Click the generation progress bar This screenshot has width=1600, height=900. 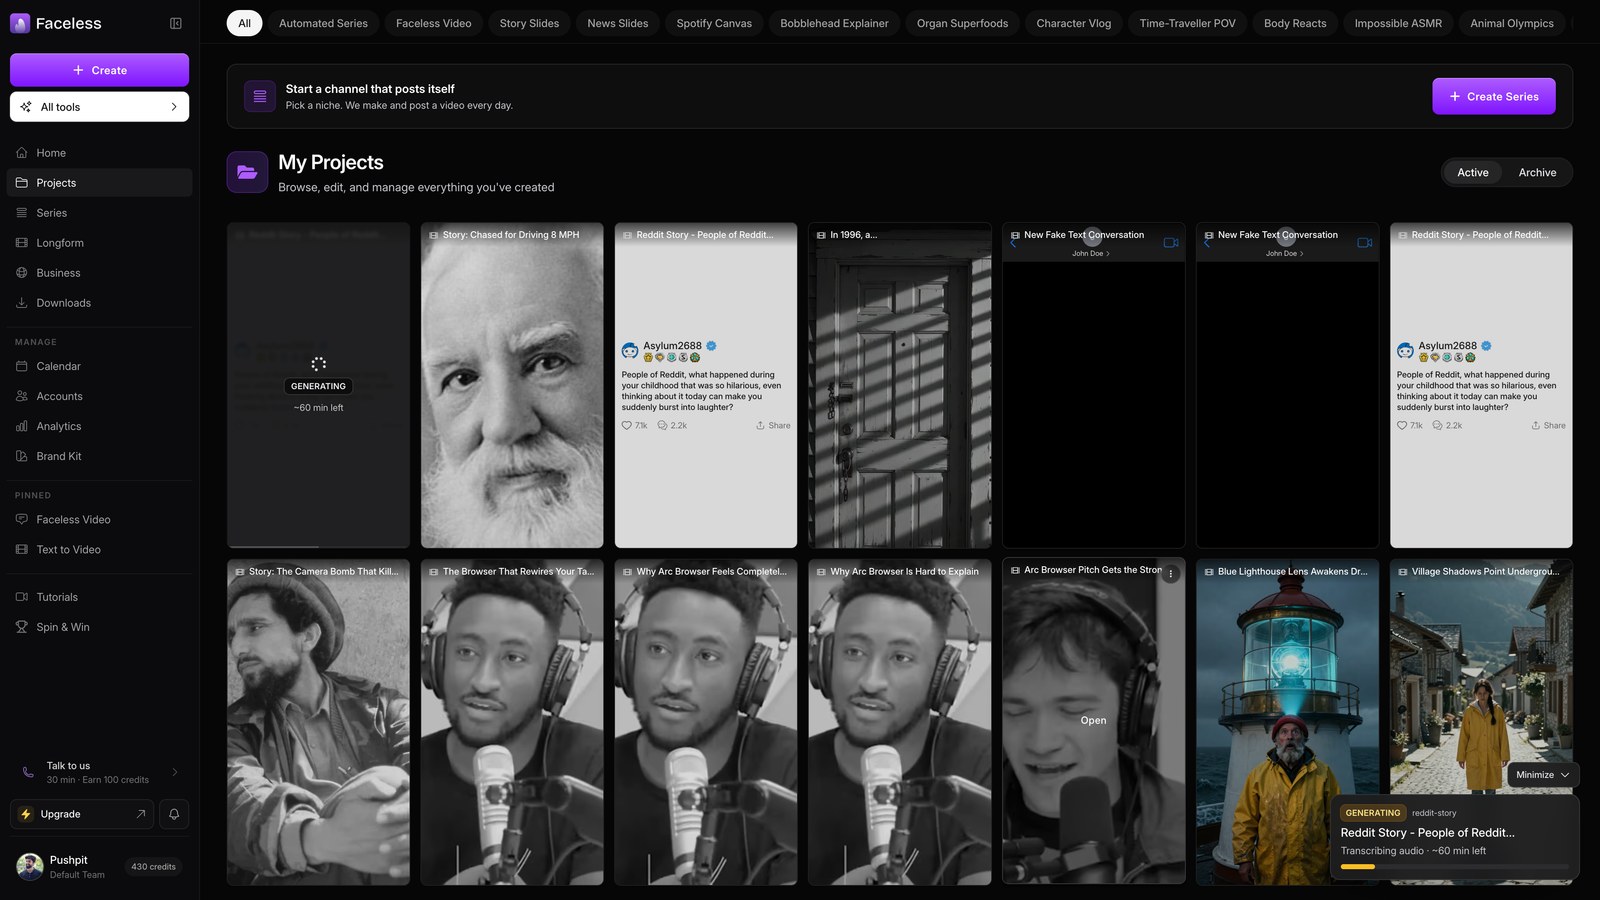(x=1454, y=867)
